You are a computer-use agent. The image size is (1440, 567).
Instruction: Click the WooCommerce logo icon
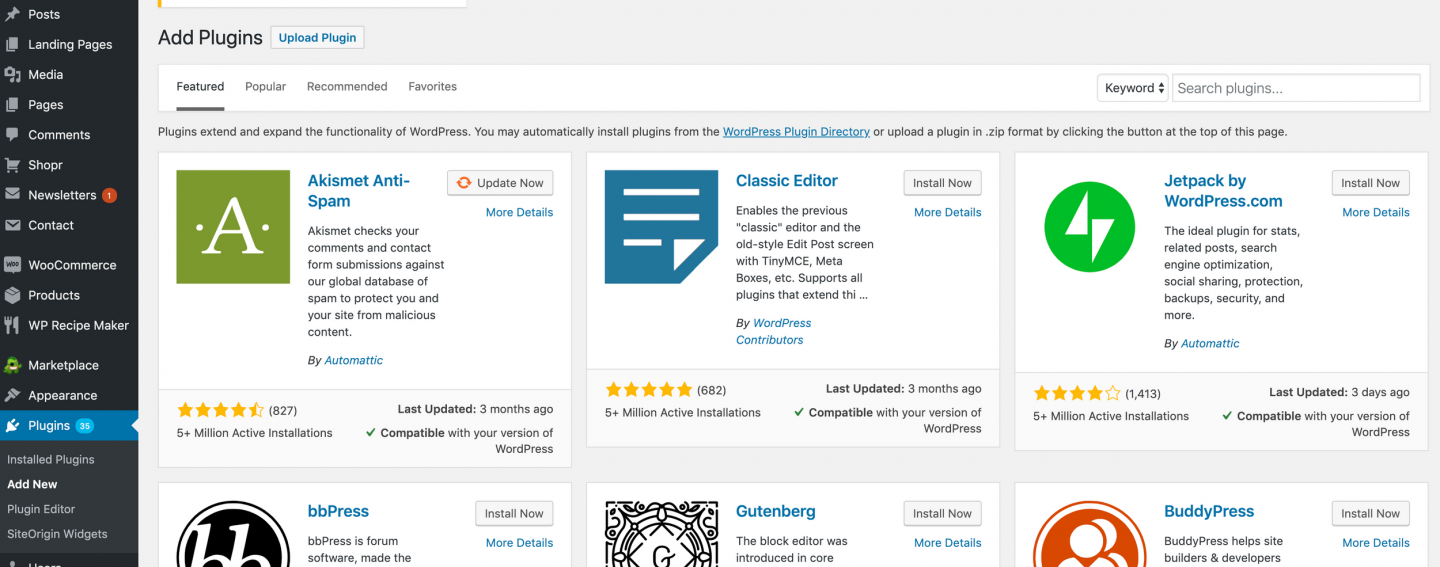coord(12,265)
